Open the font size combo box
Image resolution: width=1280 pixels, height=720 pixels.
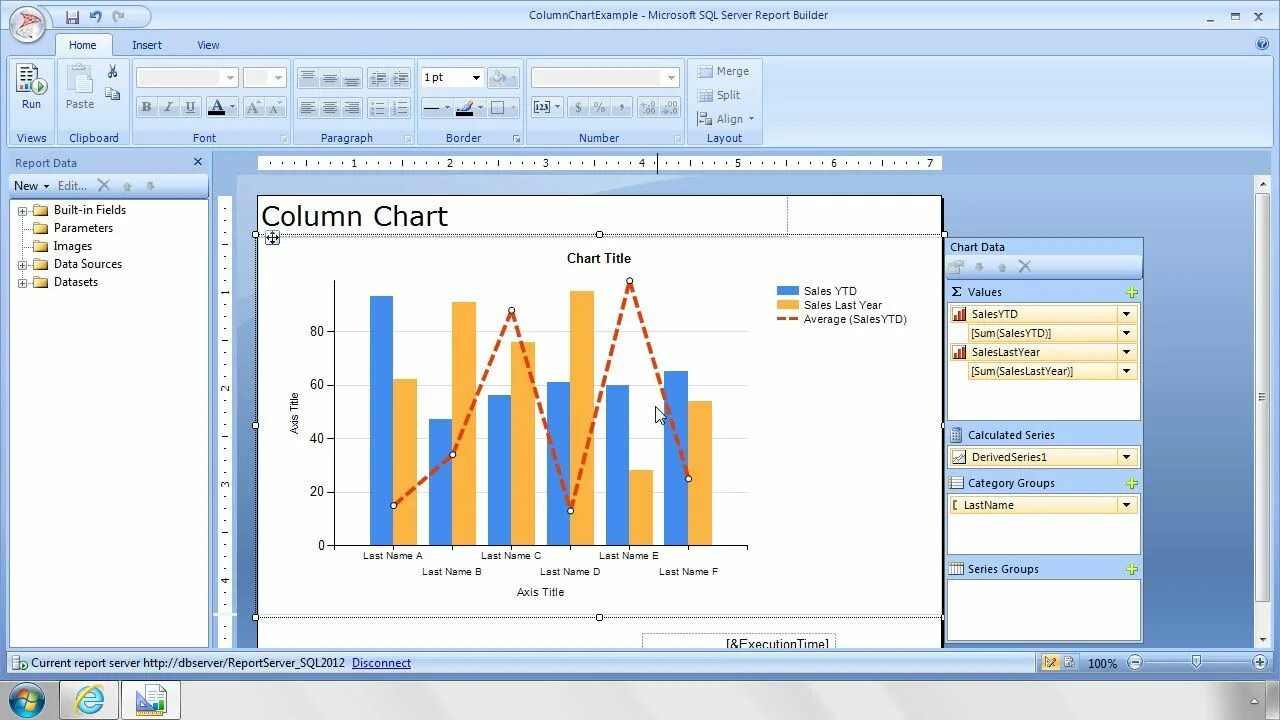coord(265,77)
